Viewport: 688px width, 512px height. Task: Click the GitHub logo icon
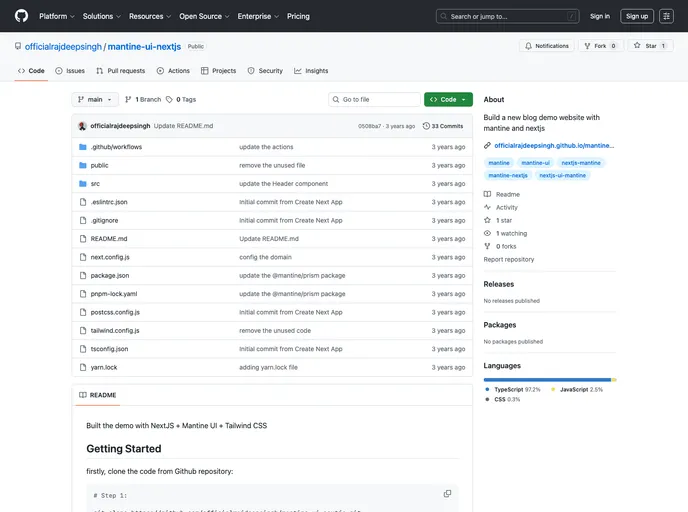21,16
